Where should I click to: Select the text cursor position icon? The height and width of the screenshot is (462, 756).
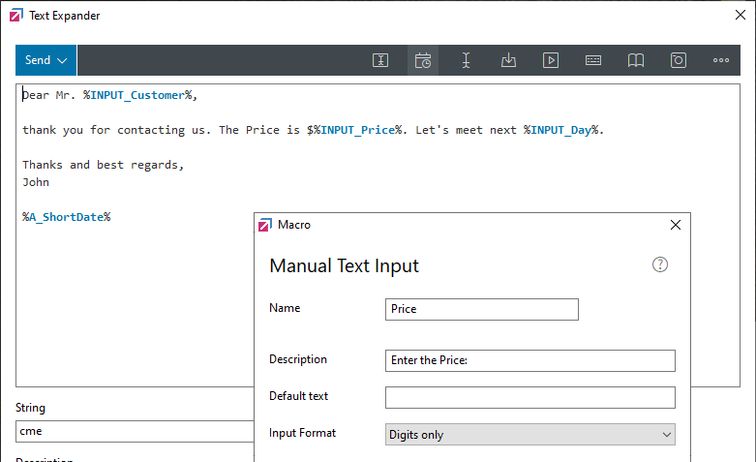[x=466, y=60]
